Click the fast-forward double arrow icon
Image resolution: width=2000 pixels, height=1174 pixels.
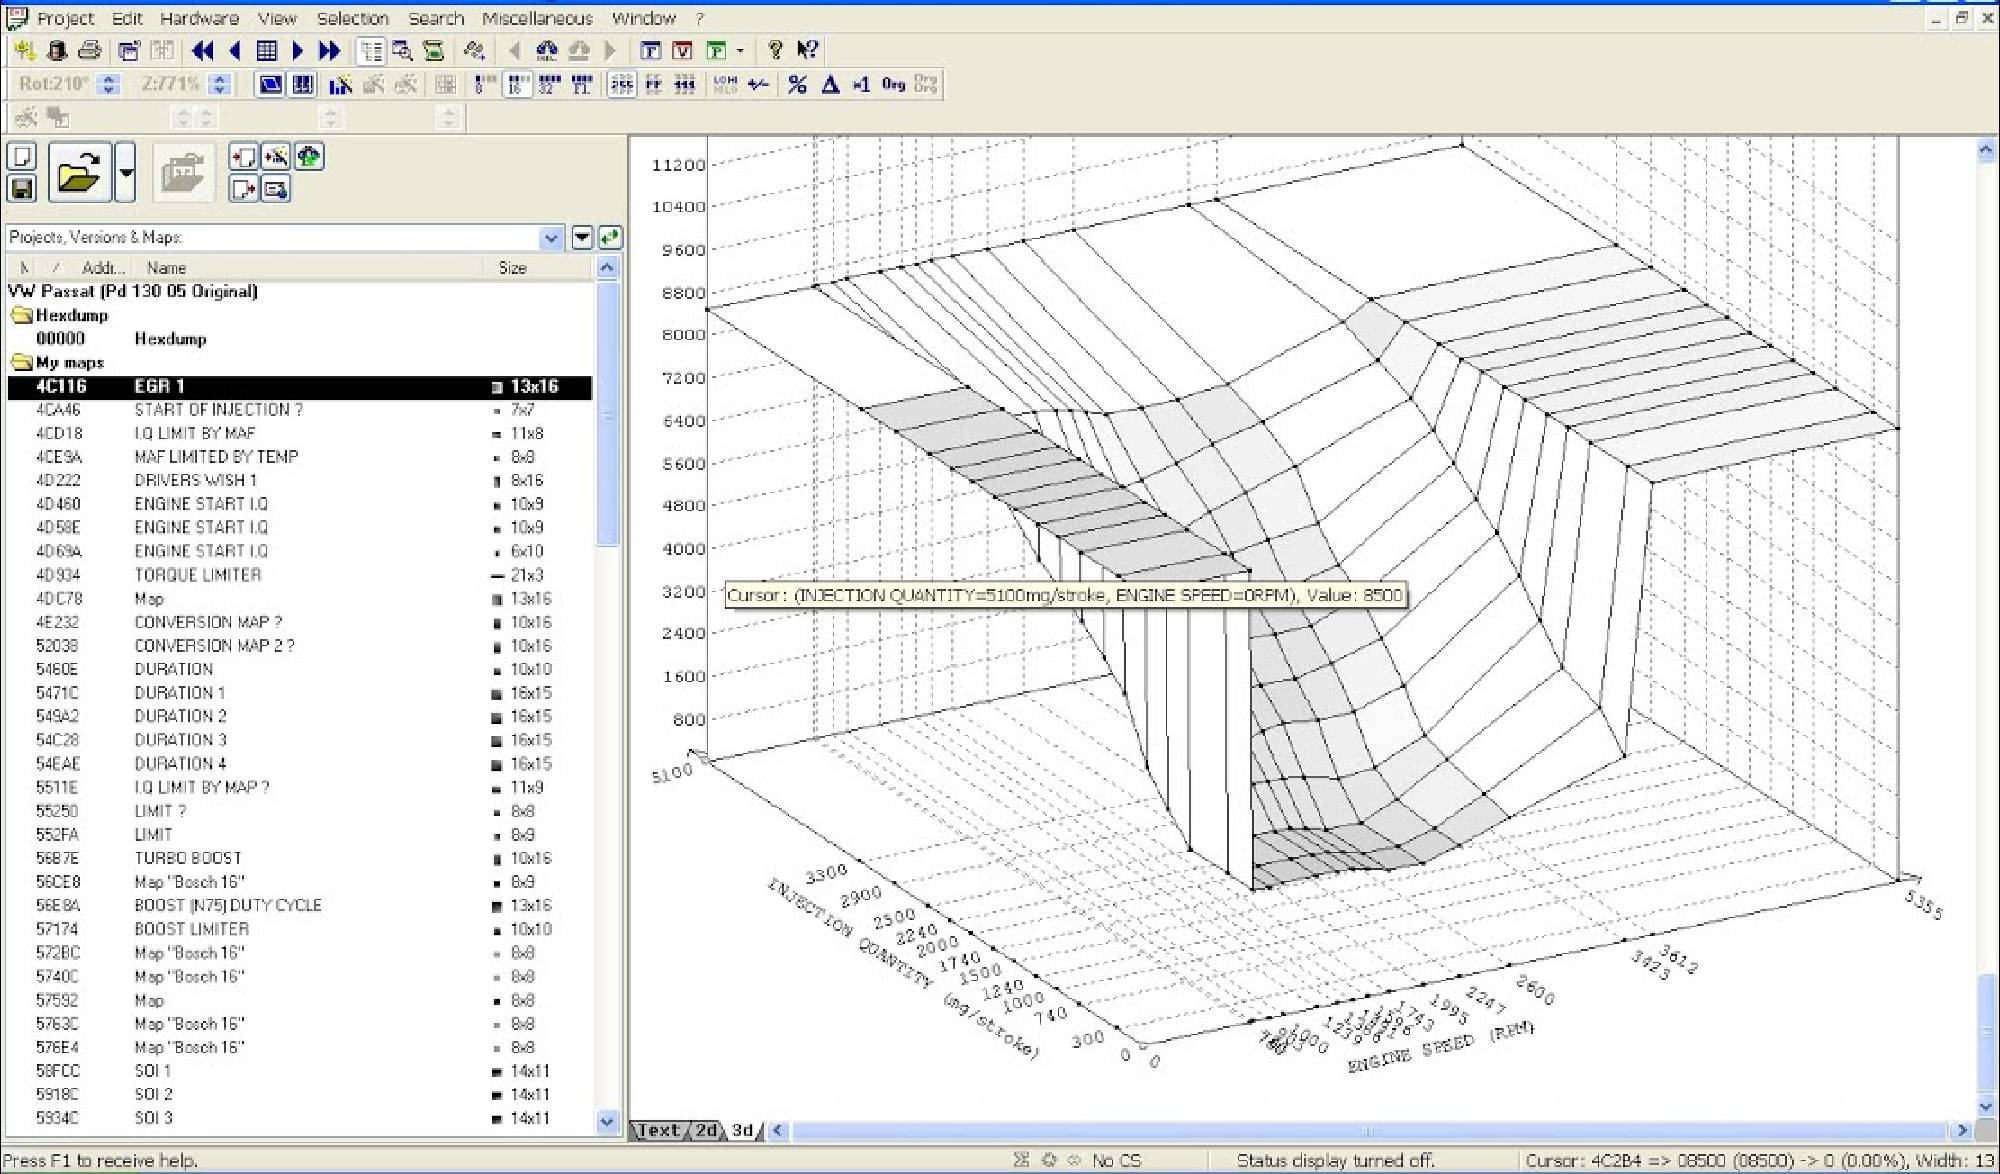[x=329, y=50]
